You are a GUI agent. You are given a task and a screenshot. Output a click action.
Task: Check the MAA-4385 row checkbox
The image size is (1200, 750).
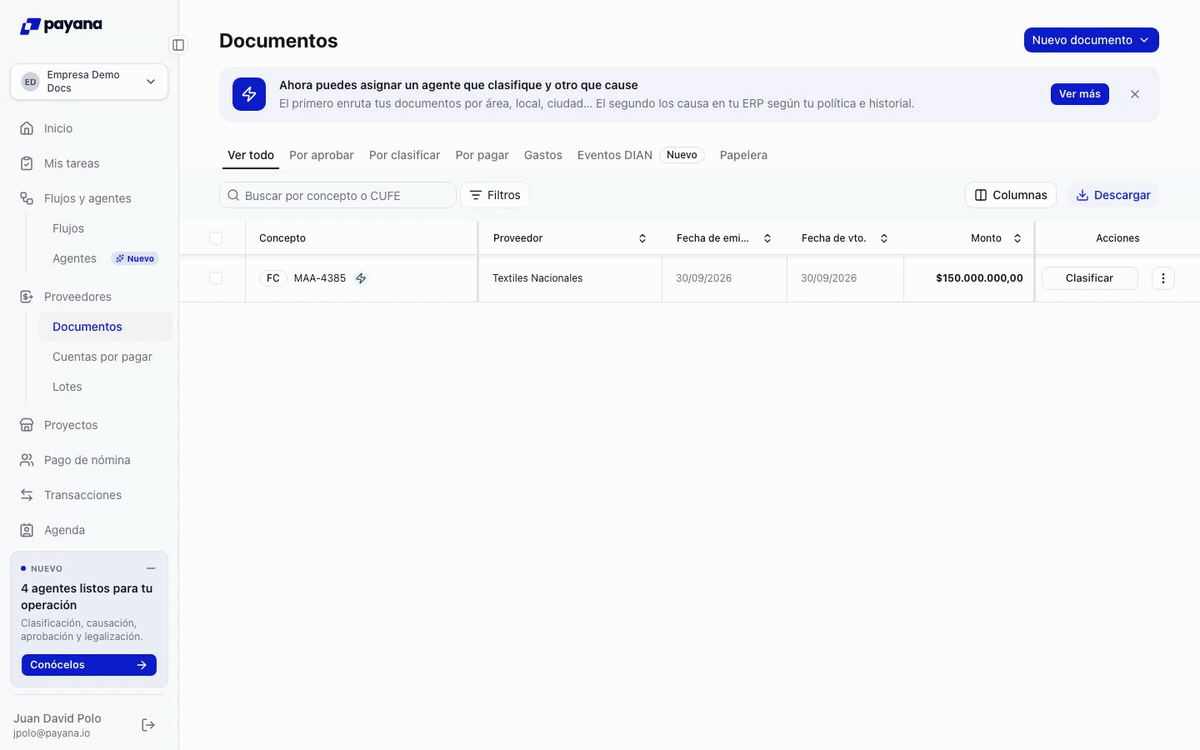[216, 278]
